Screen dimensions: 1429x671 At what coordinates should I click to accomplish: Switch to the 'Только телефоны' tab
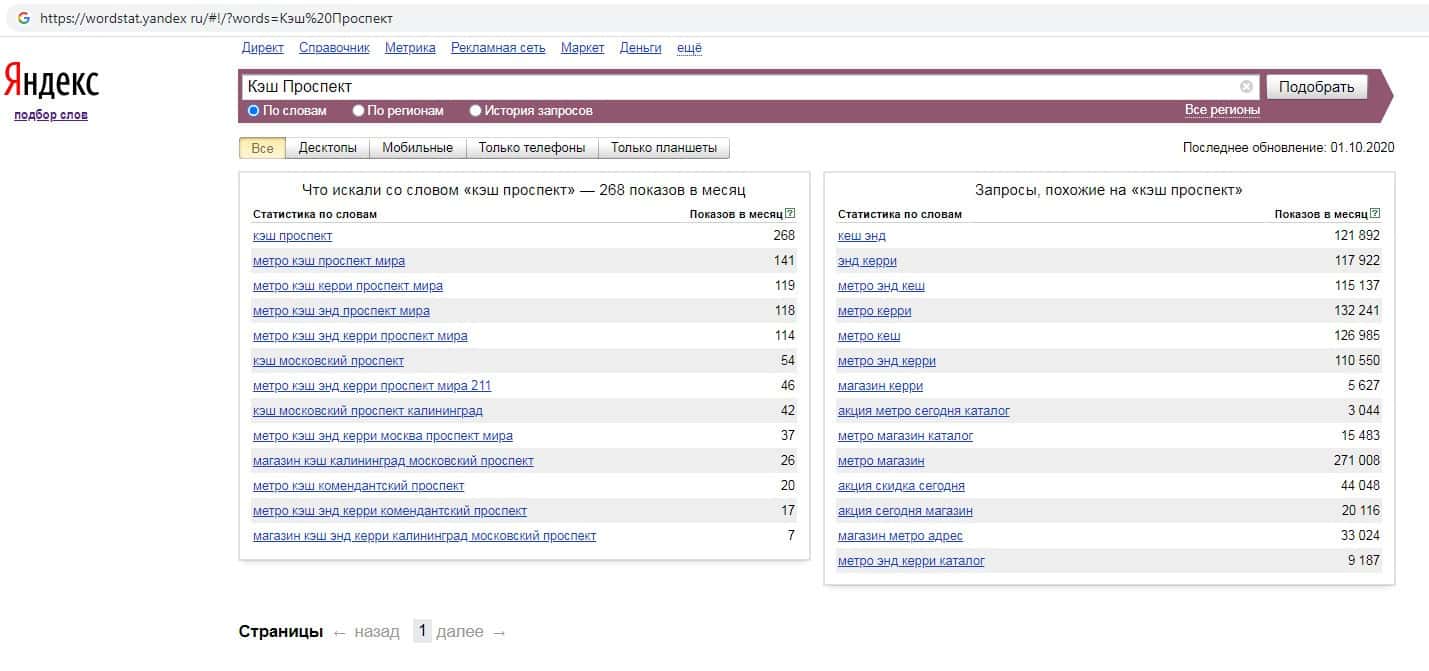pyautogui.click(x=531, y=148)
